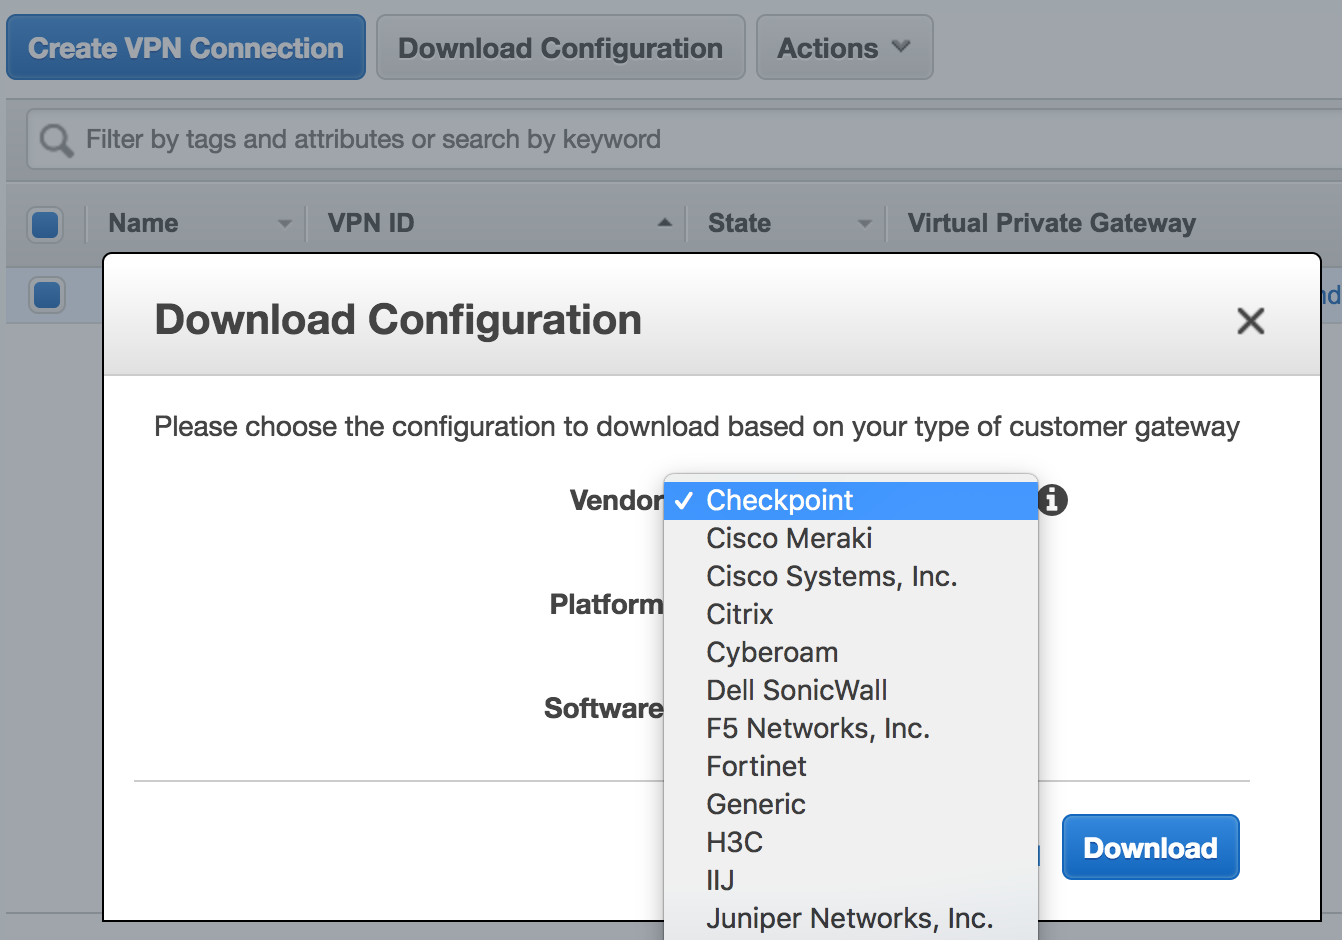Click the search magnifier icon
Image resolution: width=1342 pixels, height=940 pixels.
(x=56, y=140)
